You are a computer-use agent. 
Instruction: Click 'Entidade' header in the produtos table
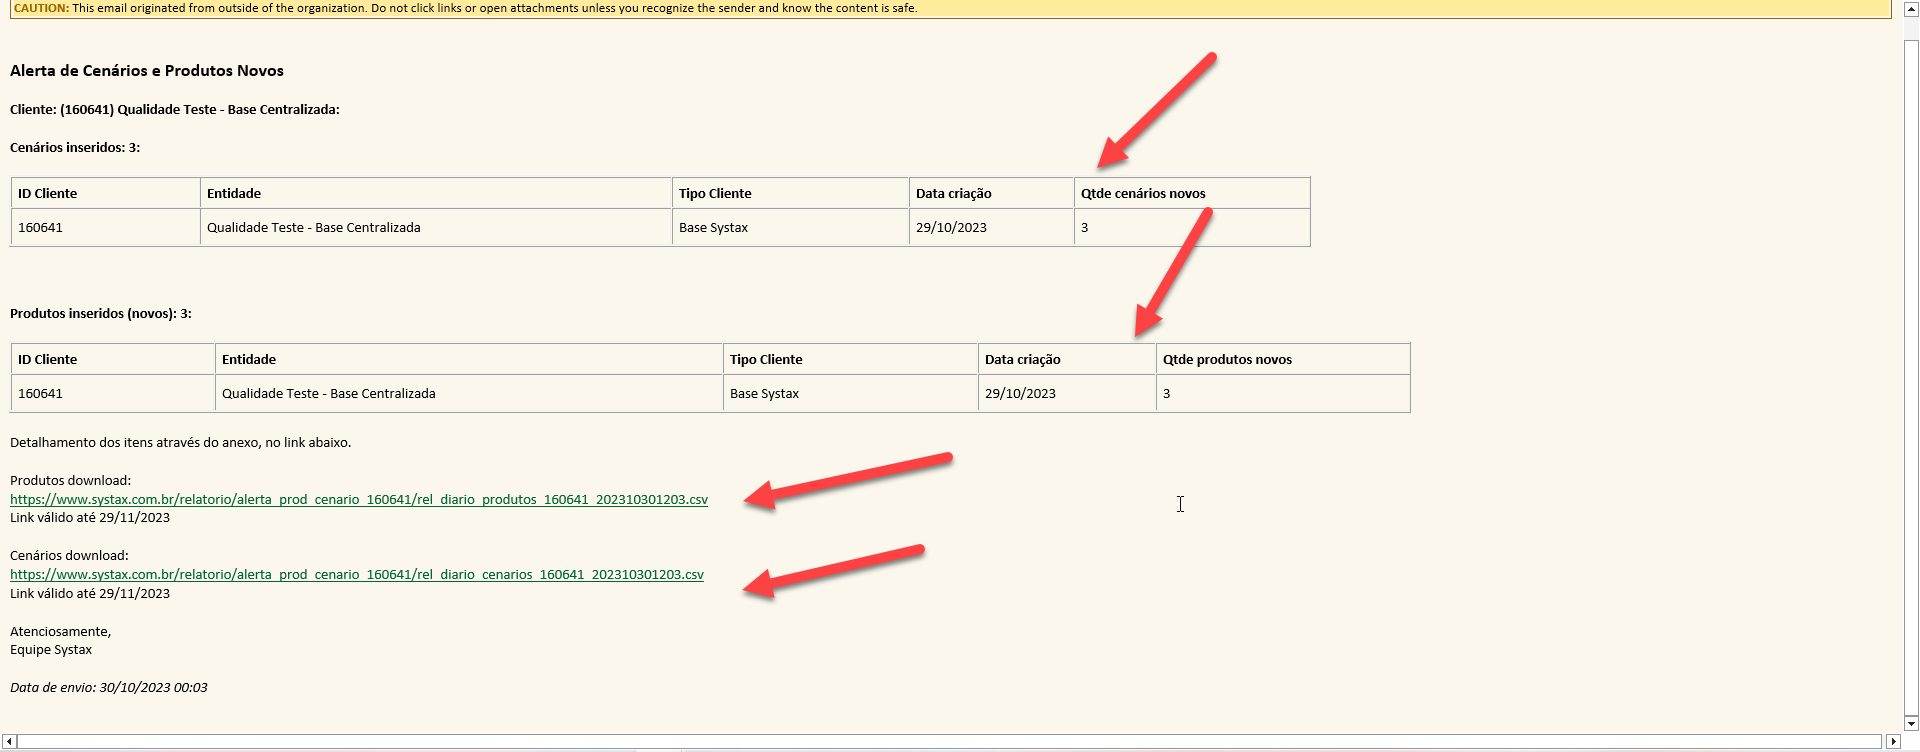pyautogui.click(x=249, y=359)
